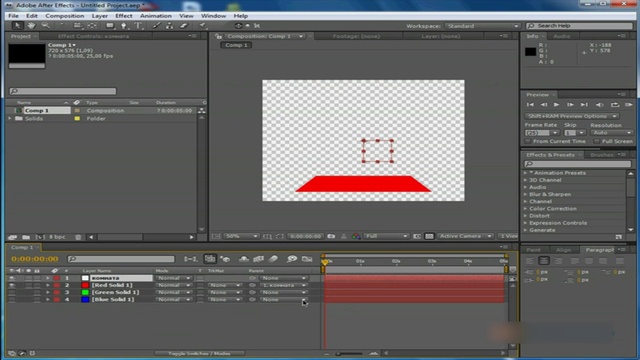Image resolution: width=640 pixels, height=360 pixels.
Task: Expand the 3D Channel effects category
Action: tap(526, 180)
